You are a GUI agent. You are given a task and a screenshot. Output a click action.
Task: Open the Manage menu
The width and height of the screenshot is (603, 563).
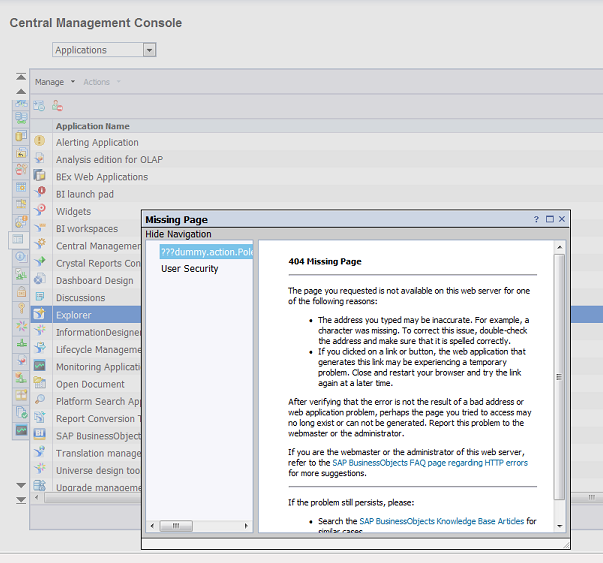click(50, 82)
